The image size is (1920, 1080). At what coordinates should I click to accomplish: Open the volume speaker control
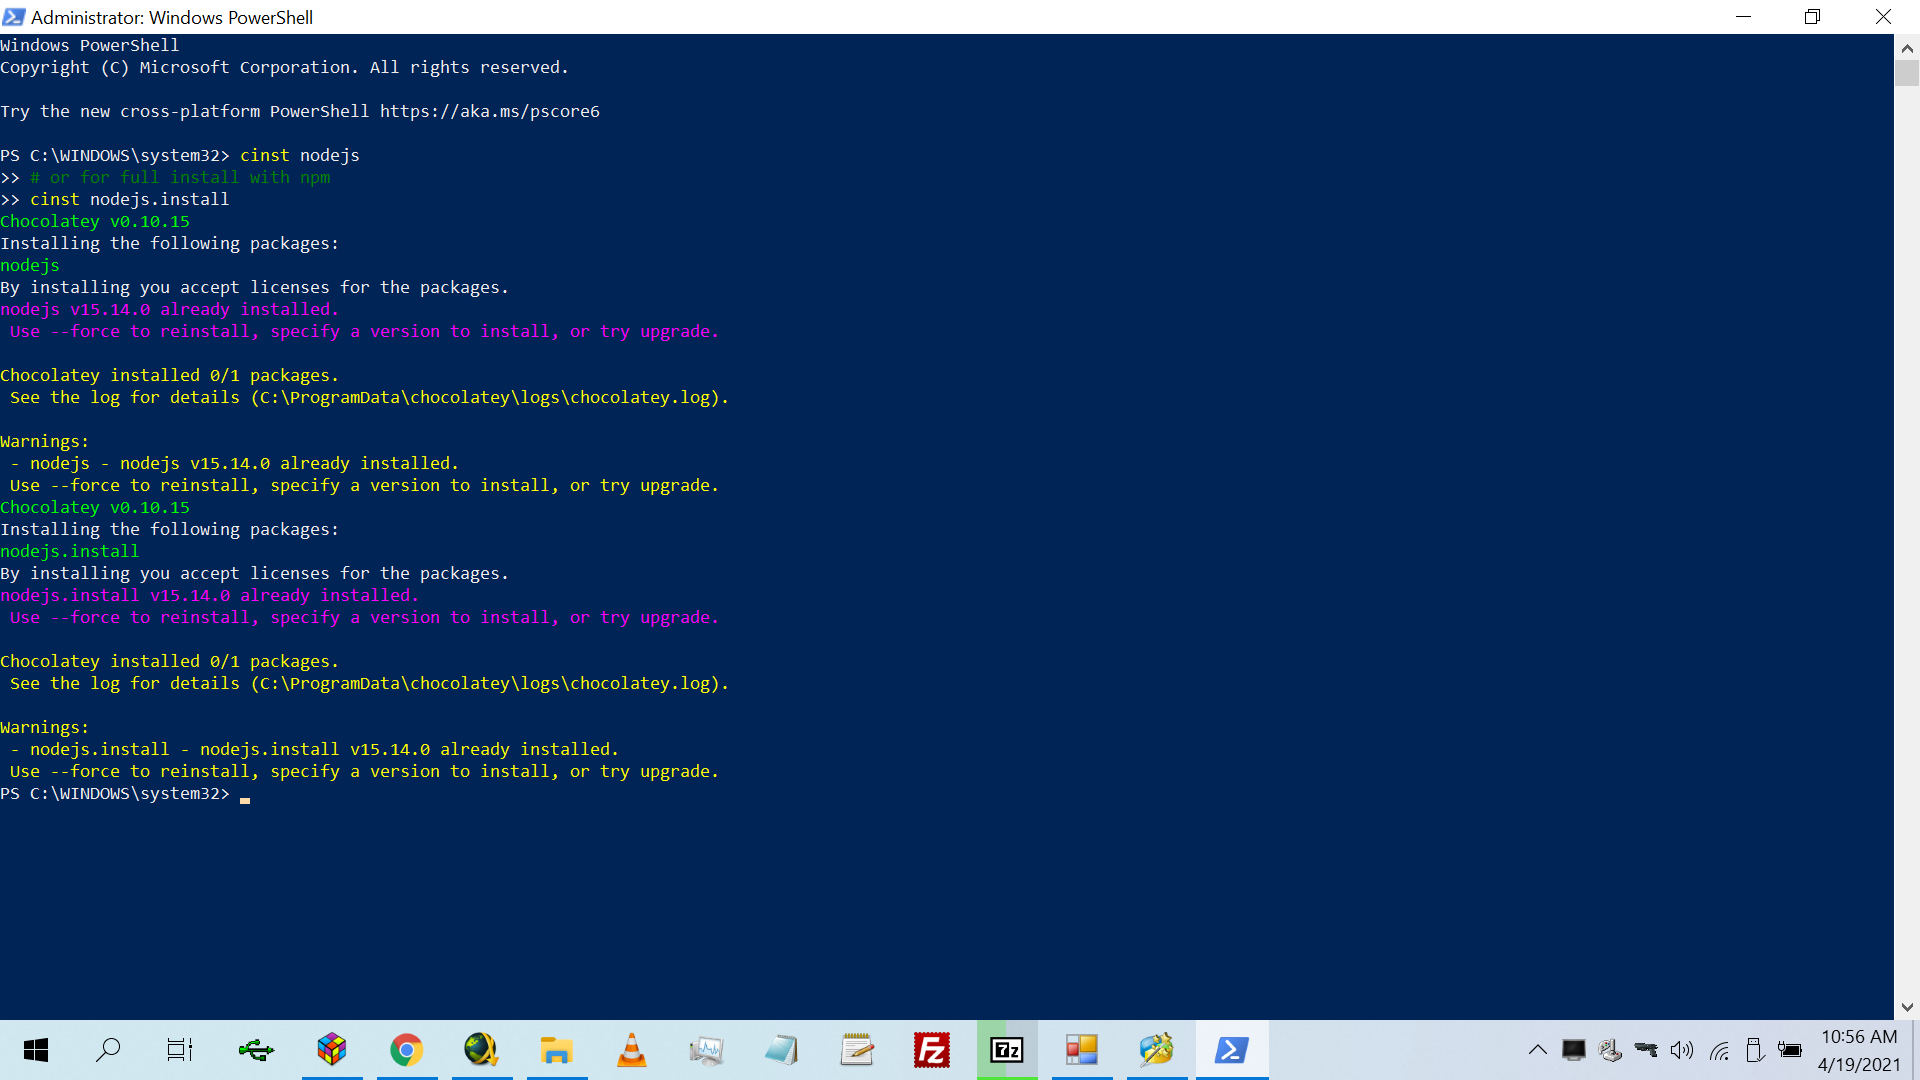[1682, 1050]
